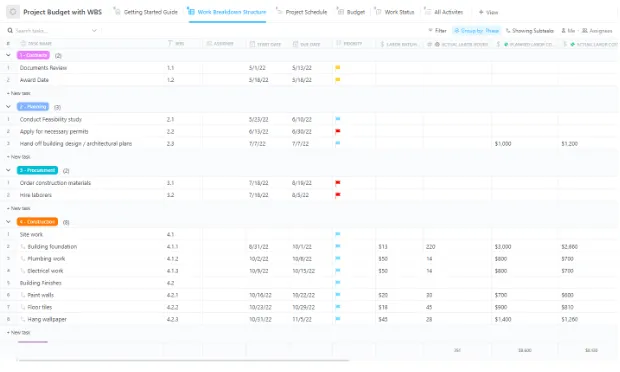Image resolution: width=620 pixels, height=372 pixels.
Task: Click blue priority flag for Conduct Feasibility study
Action: 338,119
